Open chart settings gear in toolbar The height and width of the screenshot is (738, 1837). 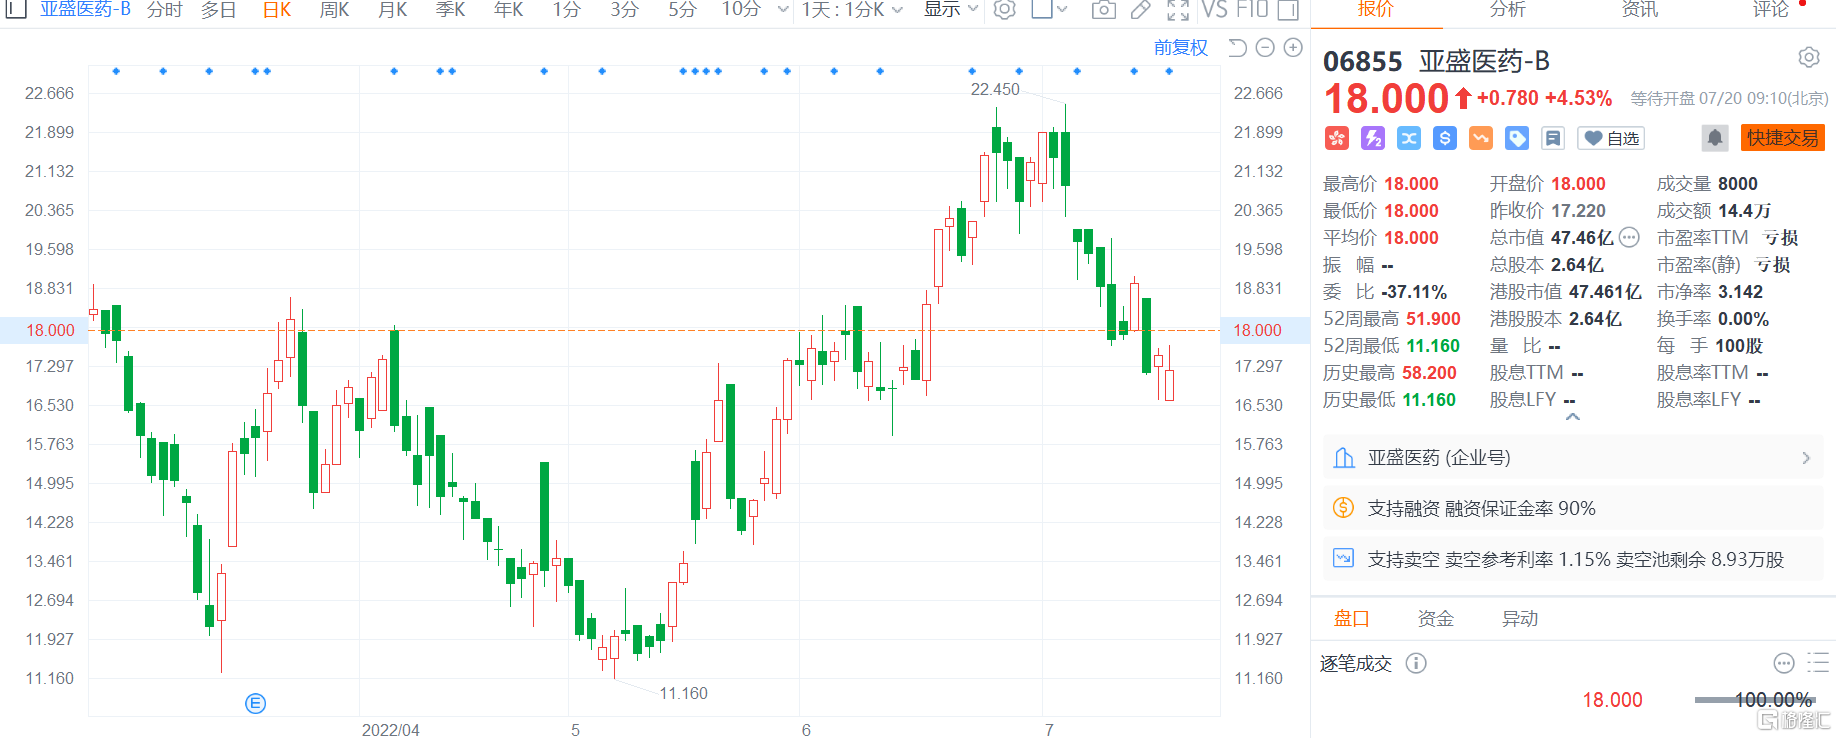point(1004,10)
